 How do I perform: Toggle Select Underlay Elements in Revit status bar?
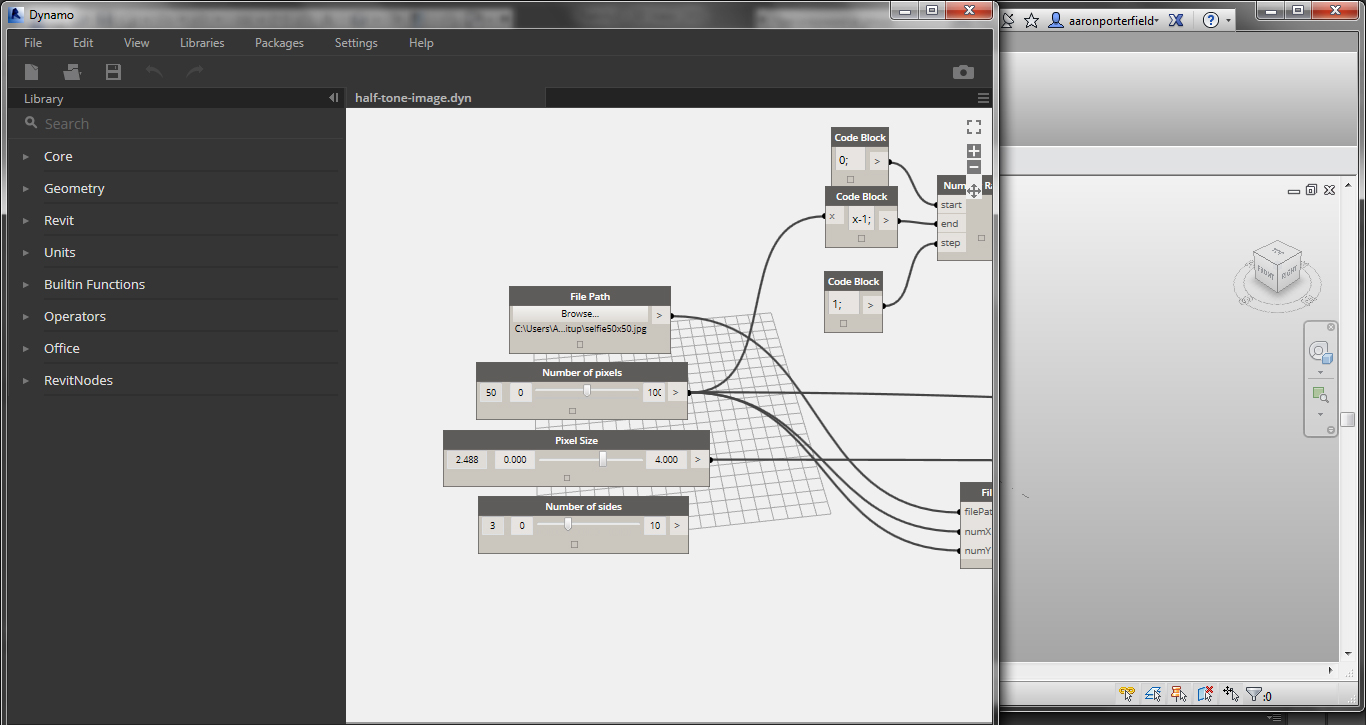pyautogui.click(x=1153, y=693)
